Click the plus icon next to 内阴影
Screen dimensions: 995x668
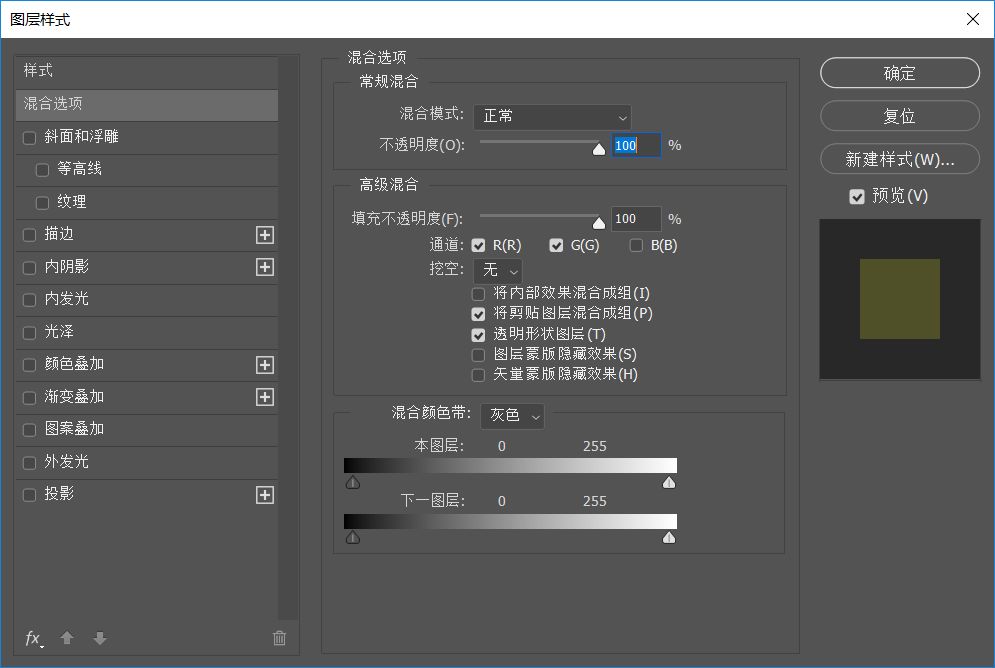tap(265, 267)
